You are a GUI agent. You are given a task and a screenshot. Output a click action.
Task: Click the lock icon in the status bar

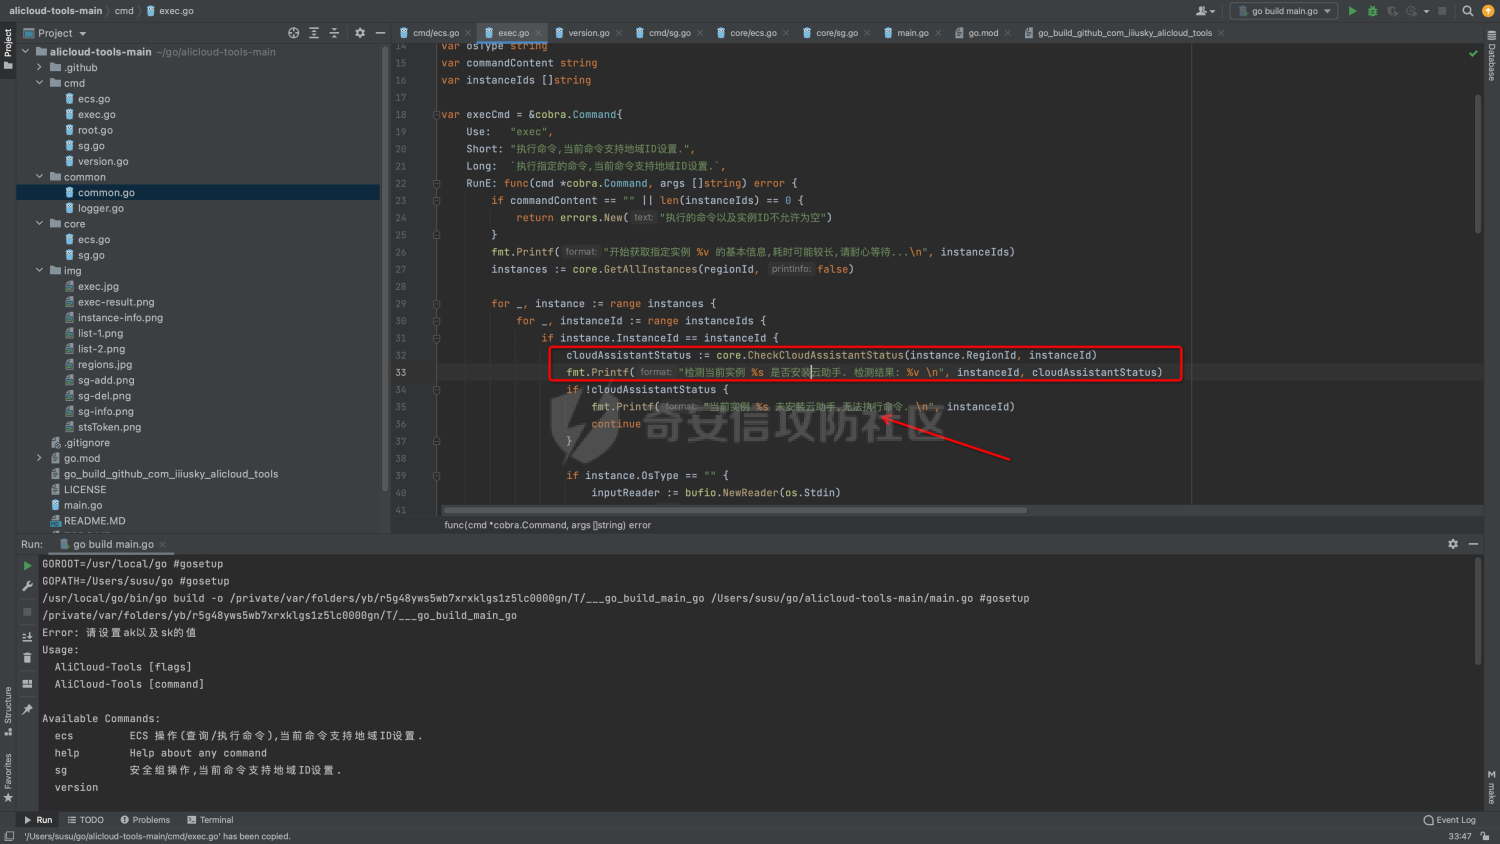(x=1485, y=836)
